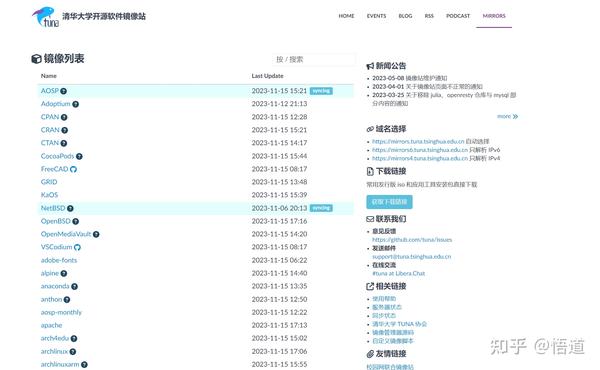The image size is (600, 370).
Task: Click the blue download links button
Action: [389, 202]
